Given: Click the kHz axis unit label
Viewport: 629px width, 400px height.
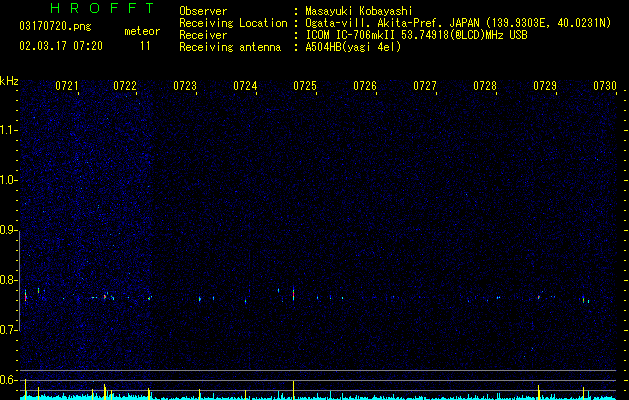Looking at the screenshot, I should pos(9,81).
